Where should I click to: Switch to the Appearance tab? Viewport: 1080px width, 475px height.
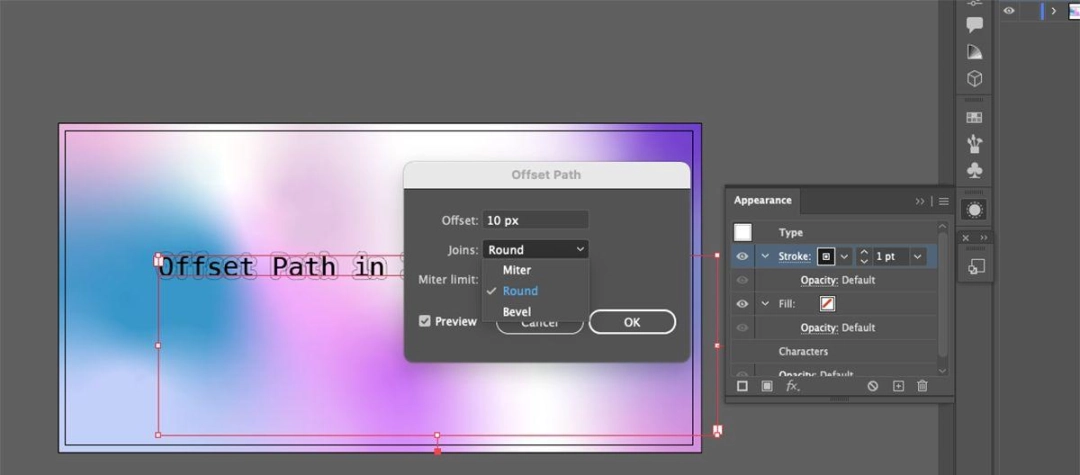[x=762, y=200]
